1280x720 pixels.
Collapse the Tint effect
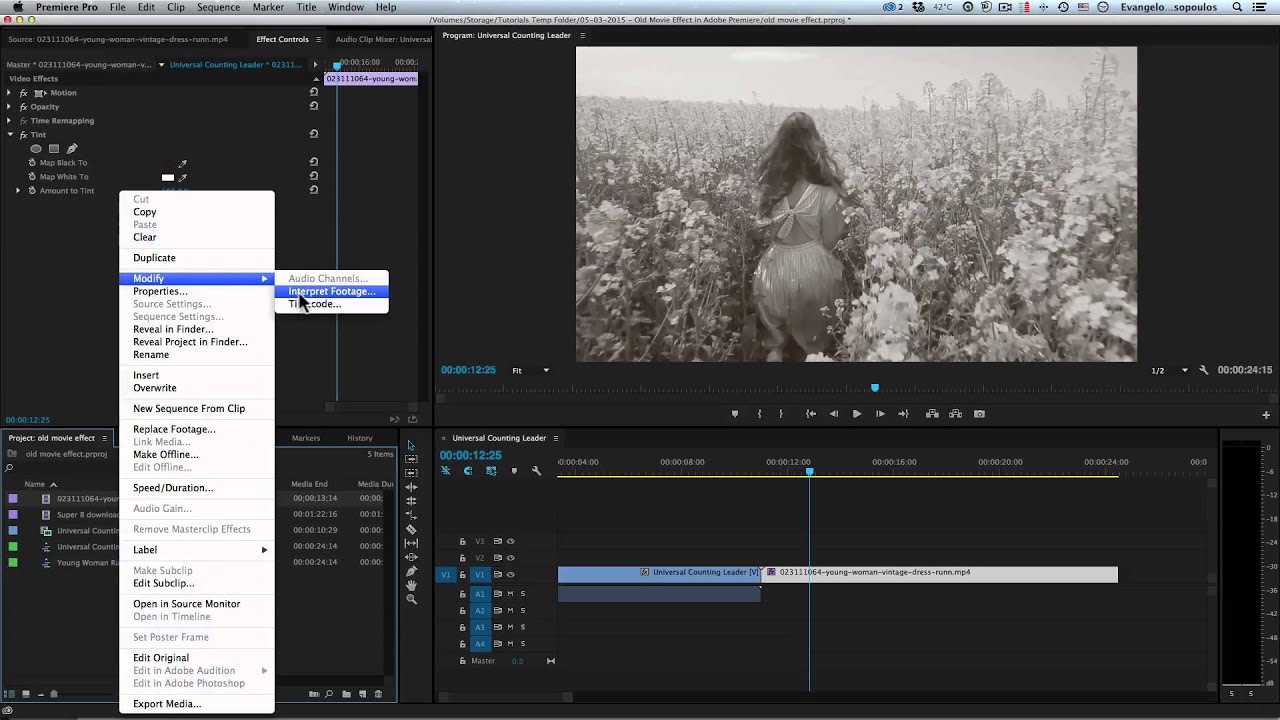click(x=9, y=135)
